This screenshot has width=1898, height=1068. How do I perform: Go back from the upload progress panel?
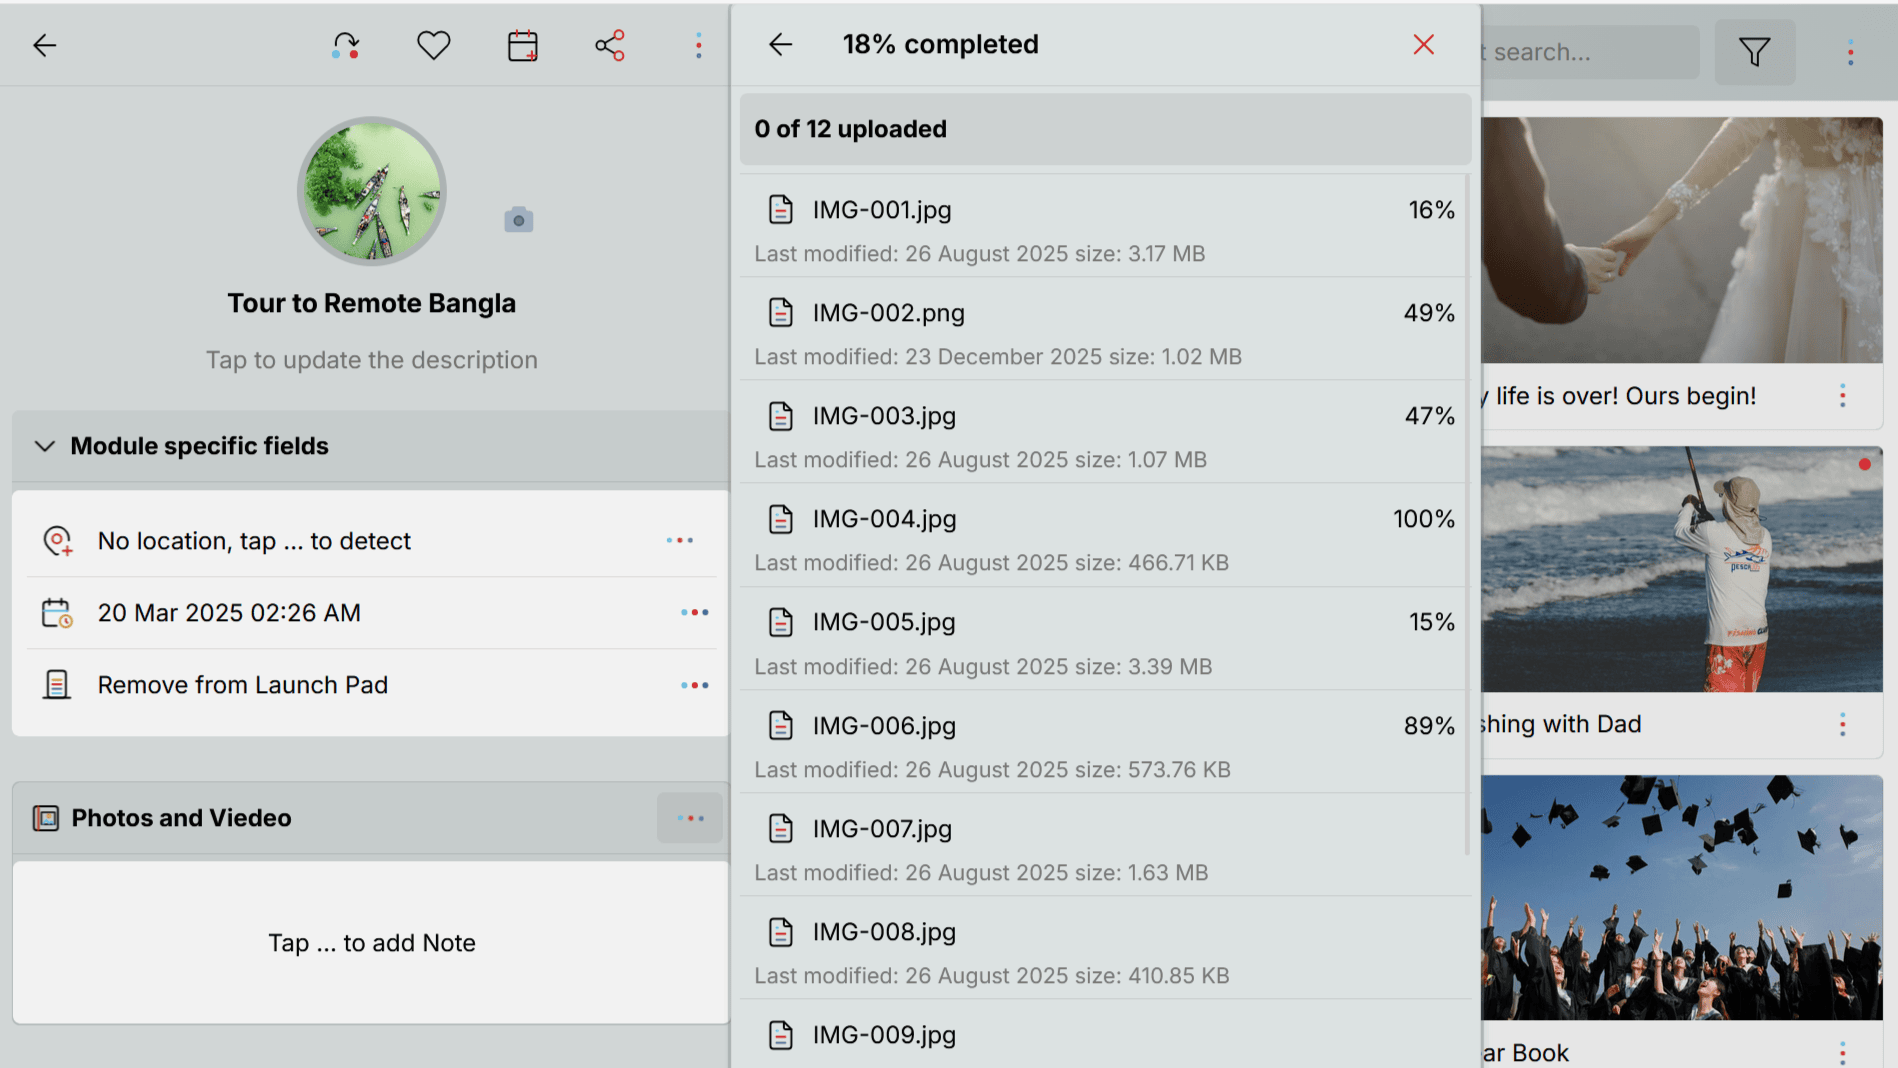click(780, 44)
